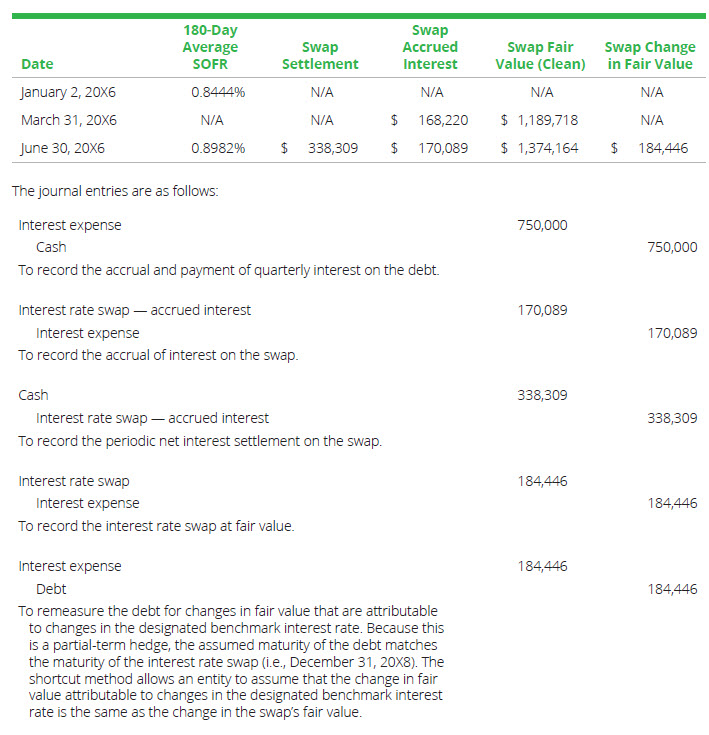The height and width of the screenshot is (735, 709).
Task: Click the "Swap Accrued Interest" column header
Action: point(430,47)
